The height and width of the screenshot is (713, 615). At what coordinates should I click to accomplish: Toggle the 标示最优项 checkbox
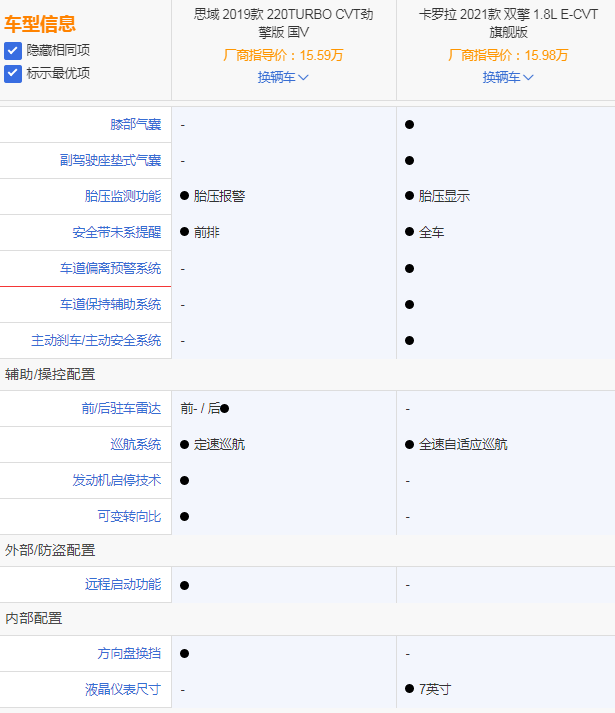13,73
